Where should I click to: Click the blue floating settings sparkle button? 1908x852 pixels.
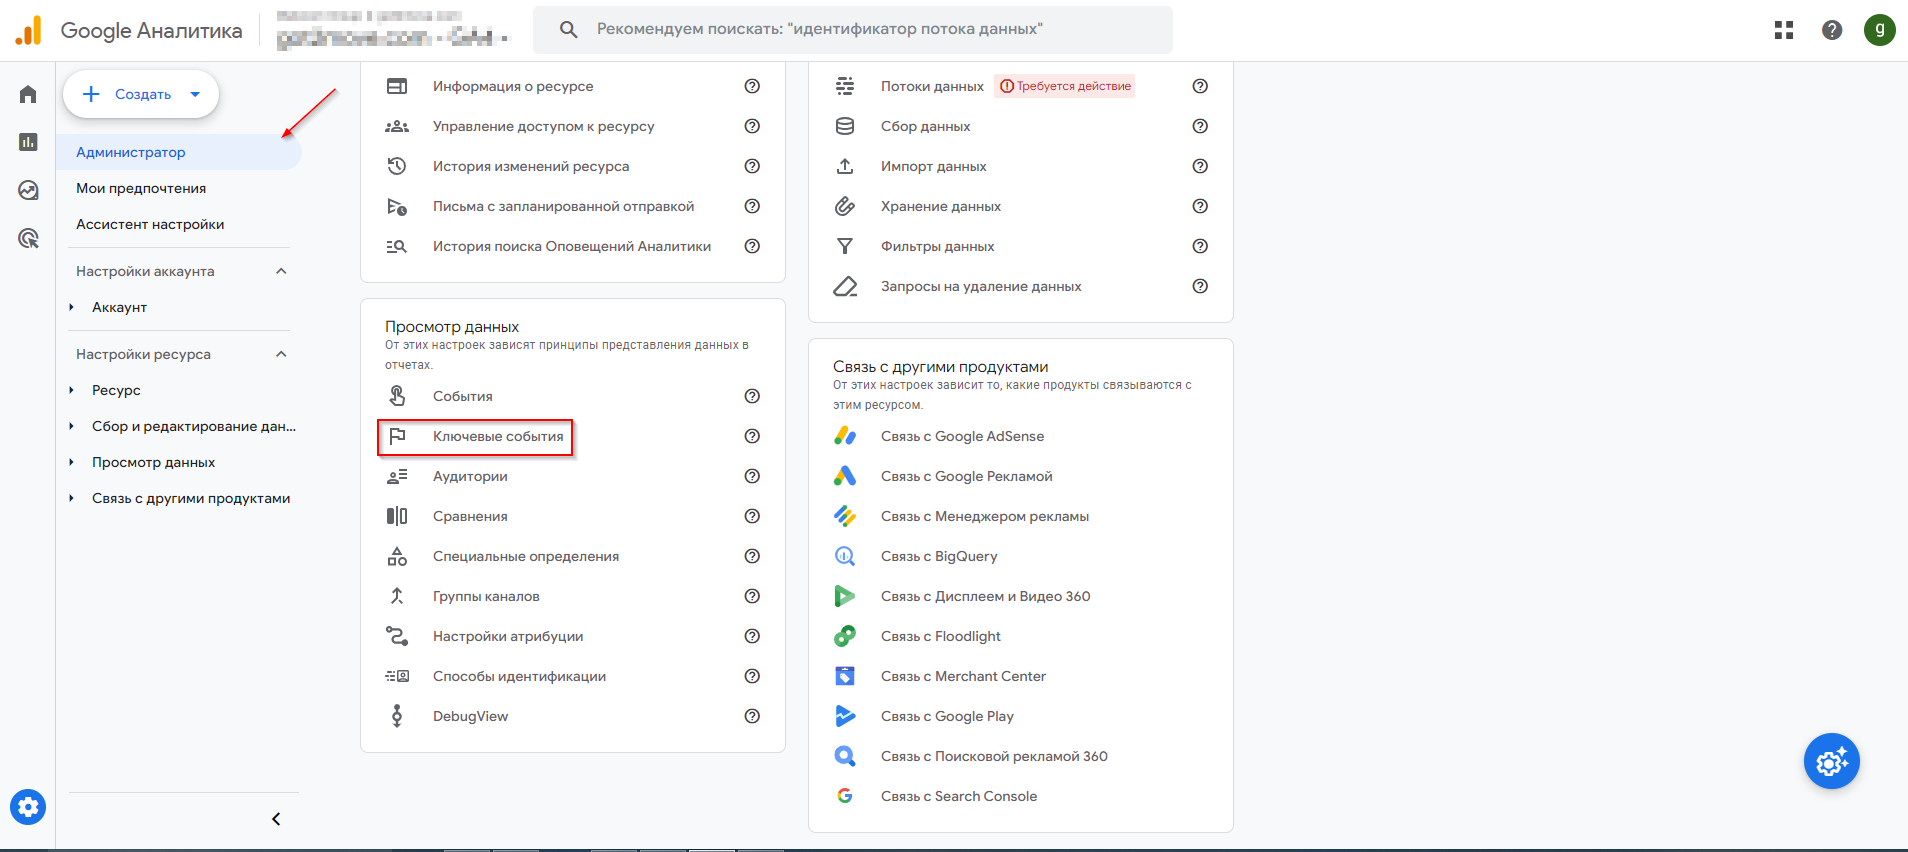coord(1832,762)
